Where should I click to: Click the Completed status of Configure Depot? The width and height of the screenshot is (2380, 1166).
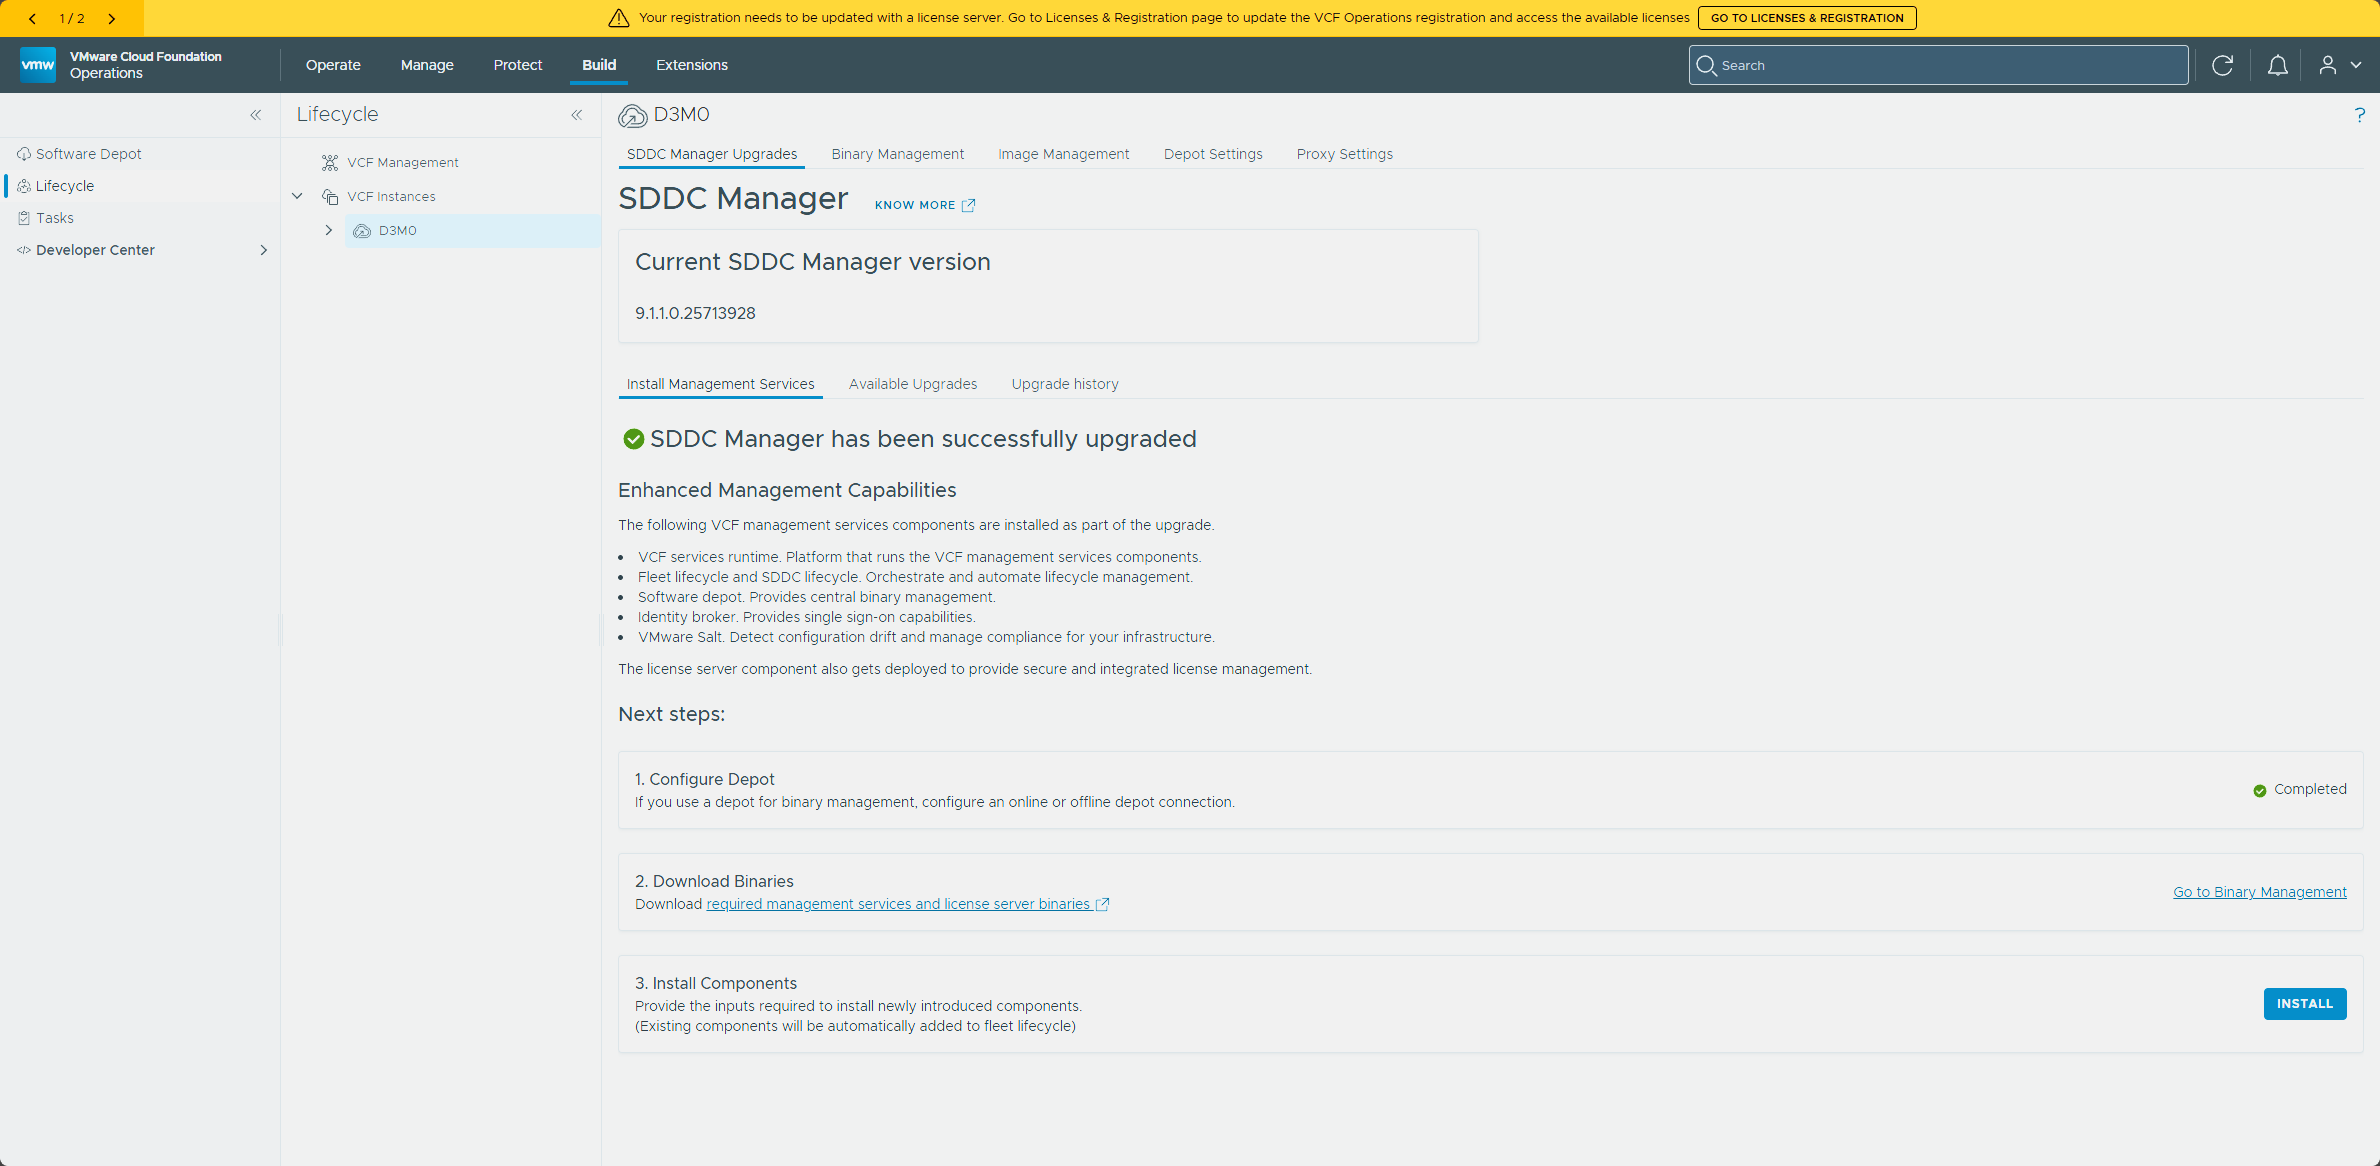(2299, 789)
